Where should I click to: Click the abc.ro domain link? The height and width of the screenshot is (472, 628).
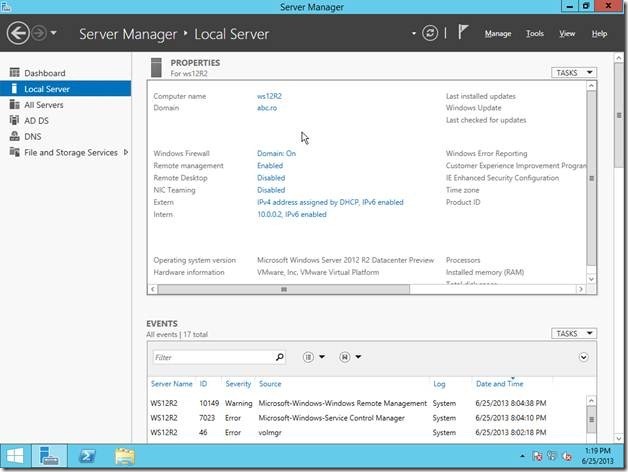pyautogui.click(x=267, y=108)
